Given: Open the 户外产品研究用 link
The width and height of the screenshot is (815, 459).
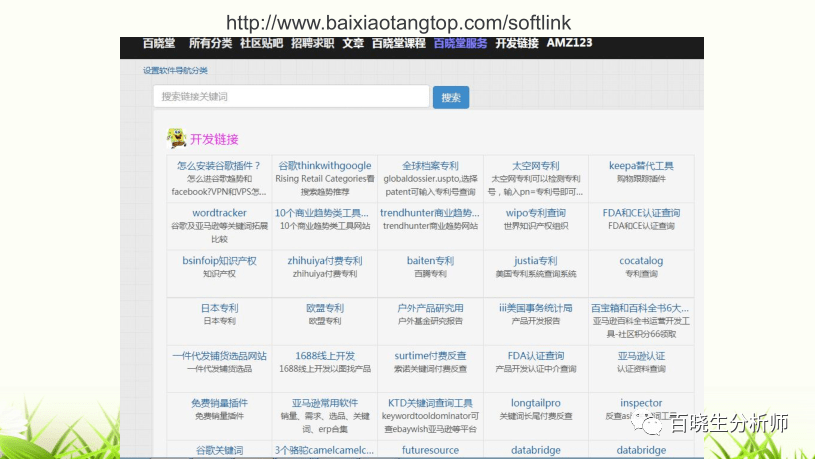Looking at the screenshot, I should 430,308.
